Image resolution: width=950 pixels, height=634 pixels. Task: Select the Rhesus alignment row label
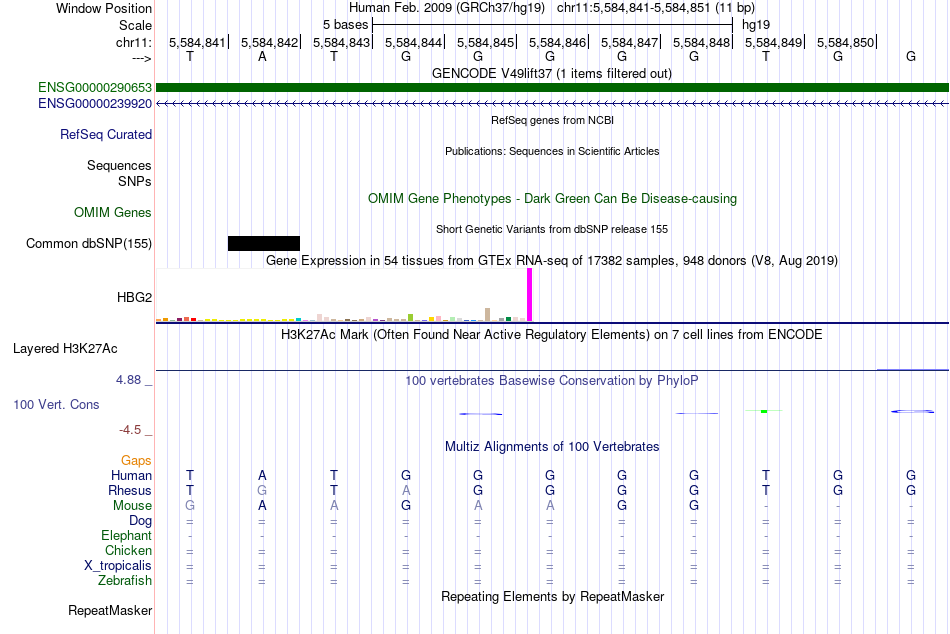tap(130, 490)
